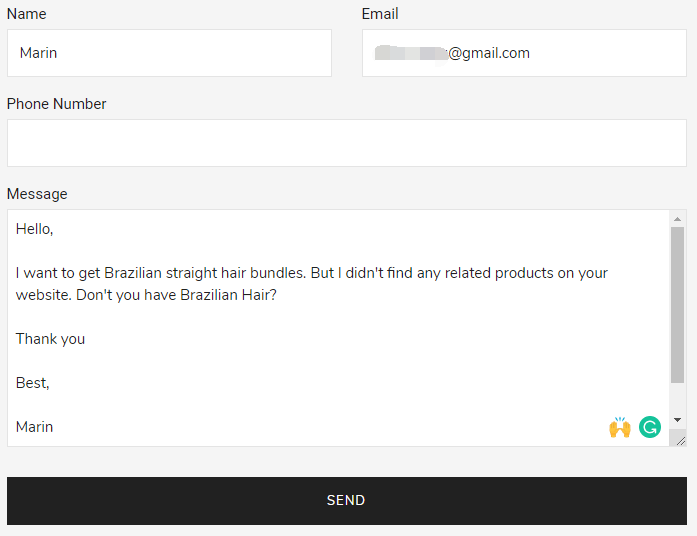
Task: Click the Message label text
Action: coord(37,194)
